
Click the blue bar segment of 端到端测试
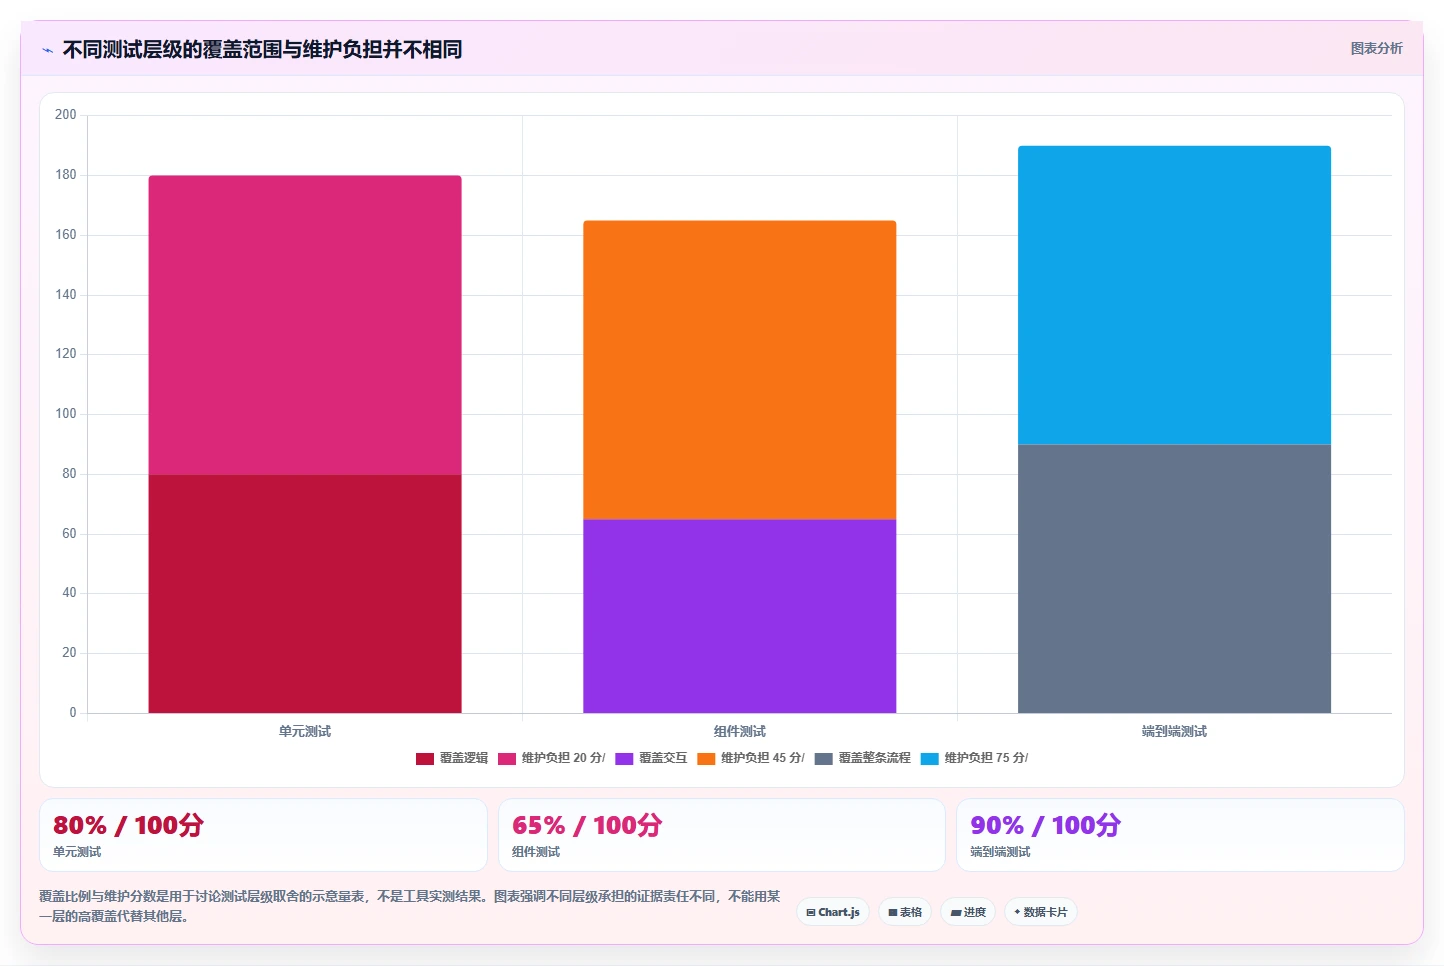pos(1174,295)
